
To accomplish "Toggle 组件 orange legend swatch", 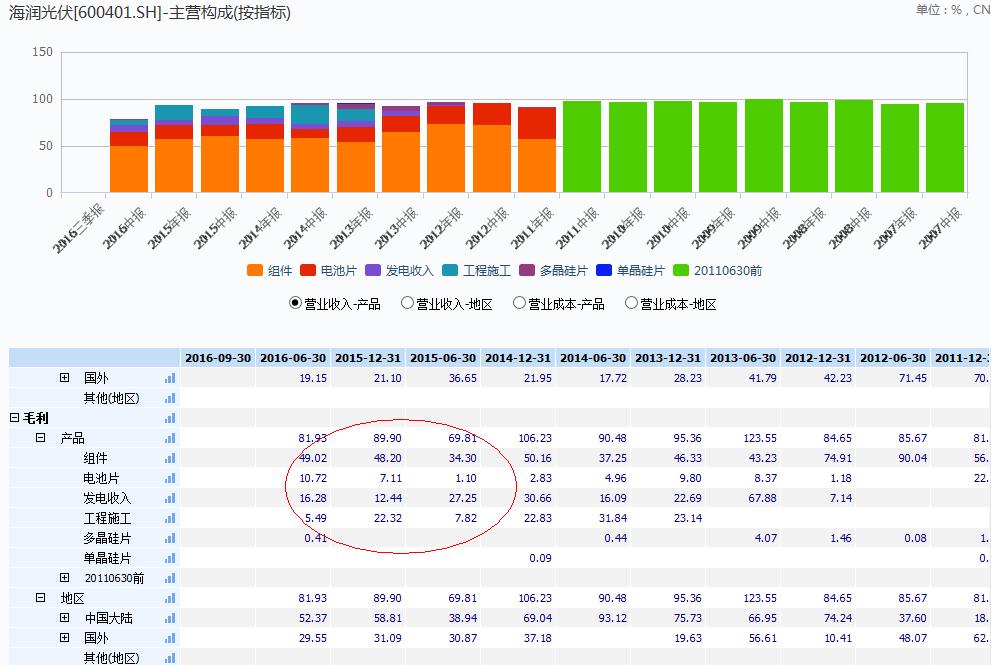I will (255, 270).
